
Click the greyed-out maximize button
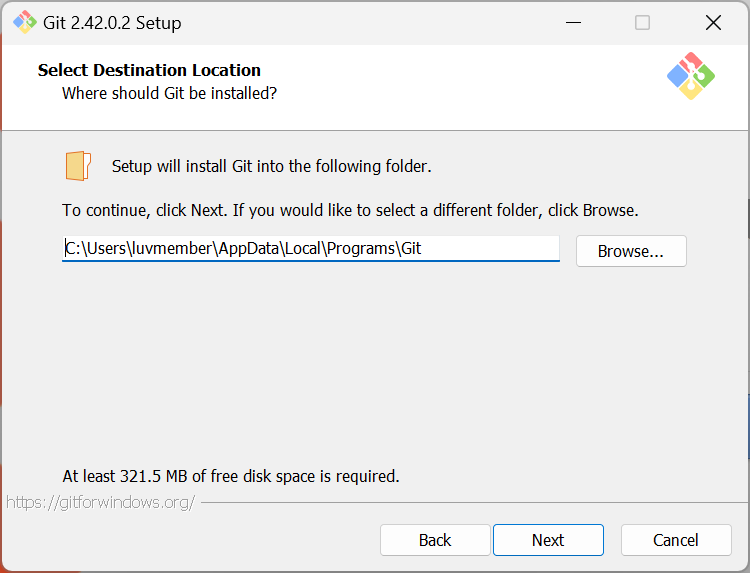click(x=642, y=22)
